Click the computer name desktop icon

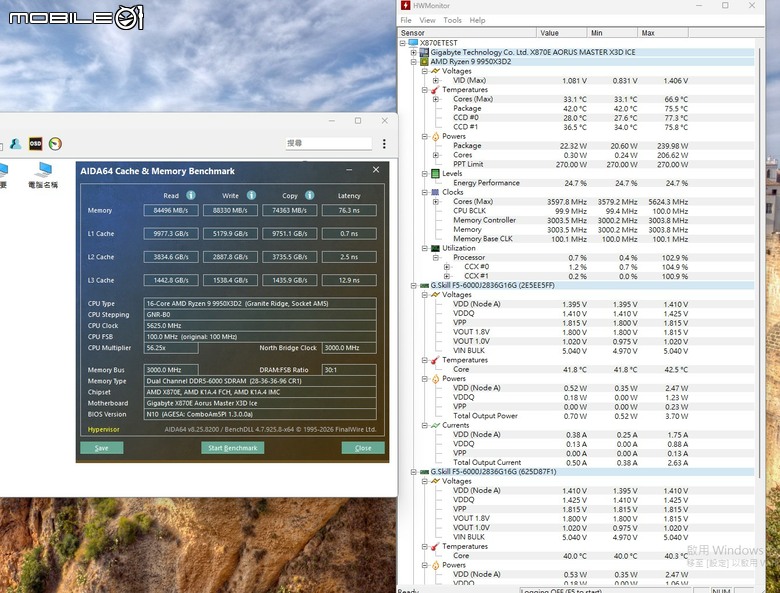[43, 175]
